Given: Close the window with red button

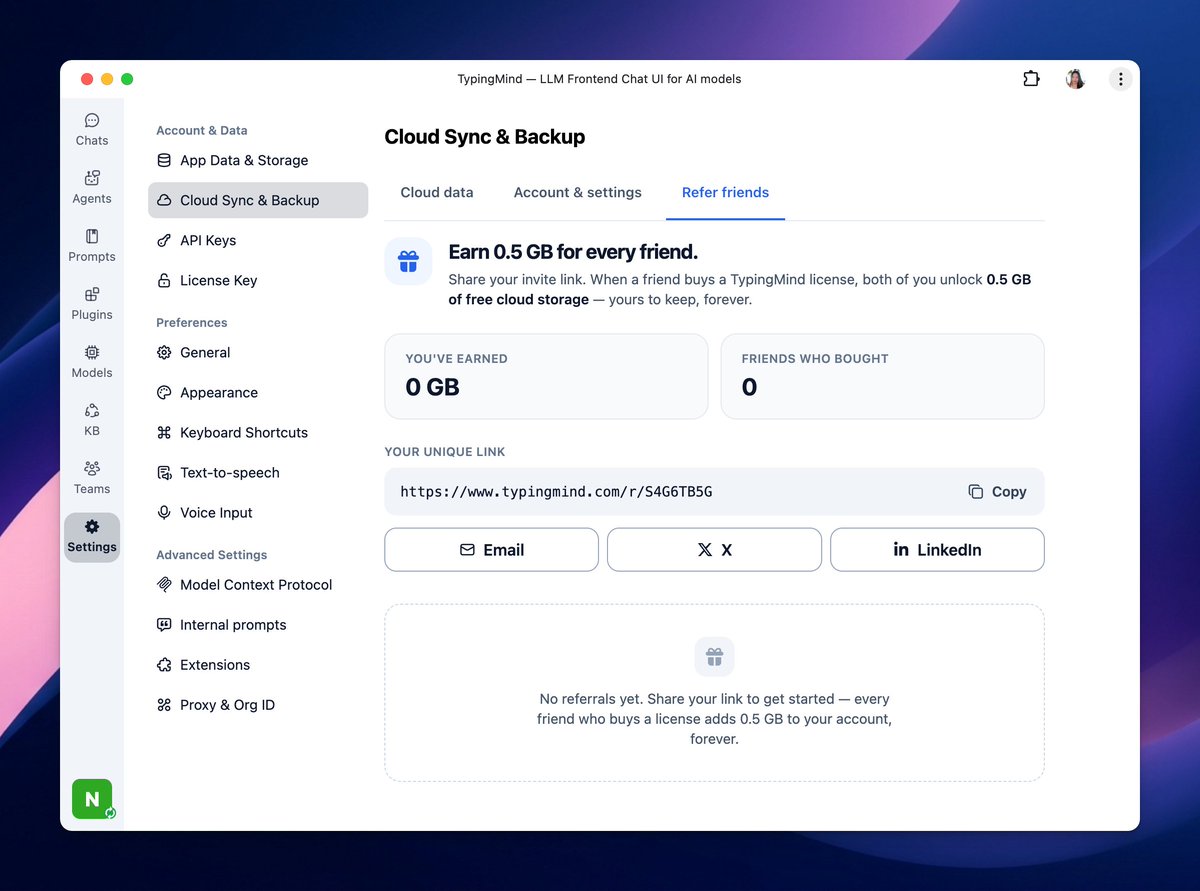Looking at the screenshot, I should (x=87, y=79).
